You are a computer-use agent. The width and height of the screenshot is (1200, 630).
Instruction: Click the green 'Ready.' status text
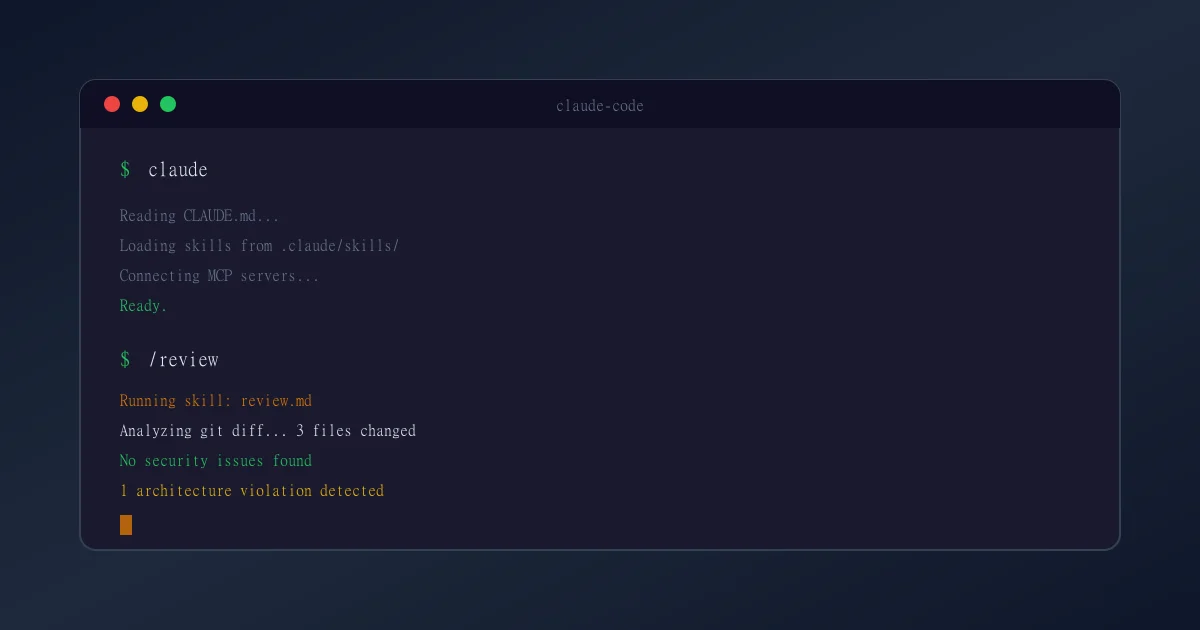point(142,305)
